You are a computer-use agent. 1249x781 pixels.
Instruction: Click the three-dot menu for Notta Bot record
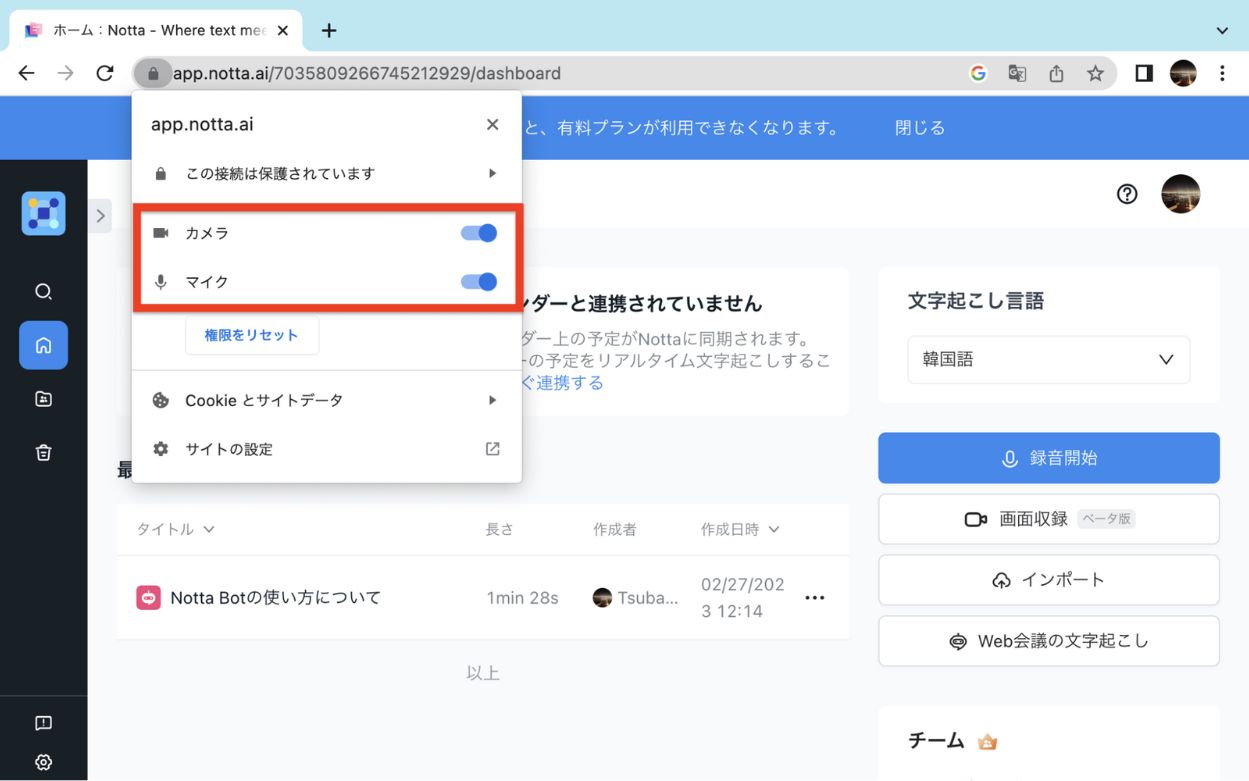click(x=815, y=598)
